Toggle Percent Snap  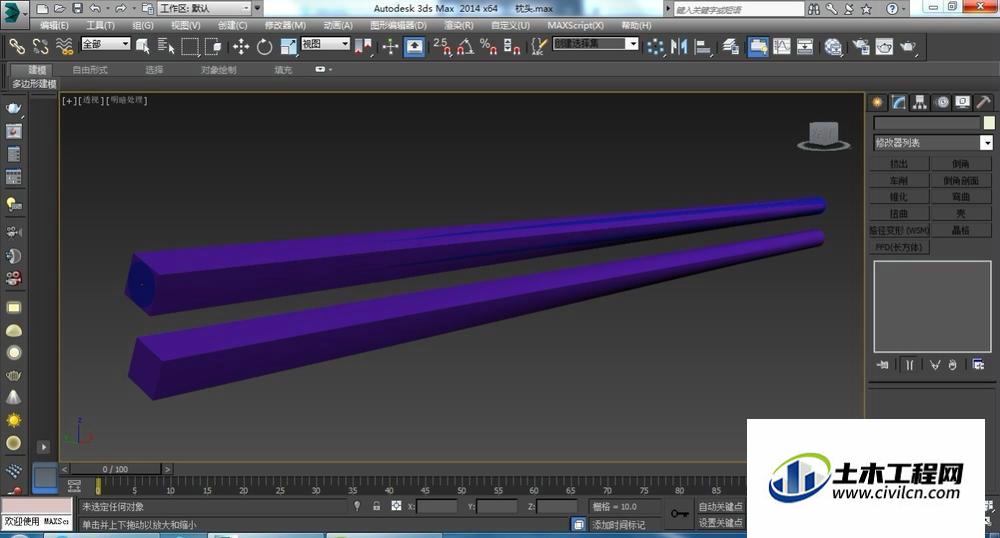(489, 46)
